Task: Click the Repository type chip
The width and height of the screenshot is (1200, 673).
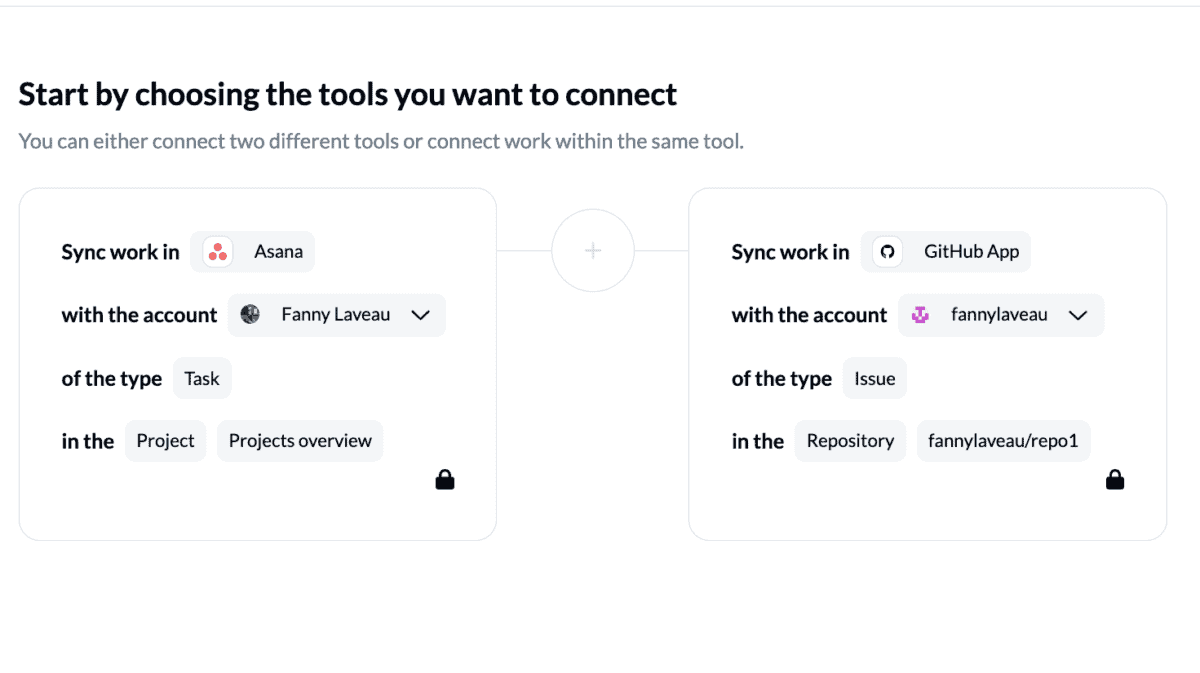Action: [x=850, y=440]
